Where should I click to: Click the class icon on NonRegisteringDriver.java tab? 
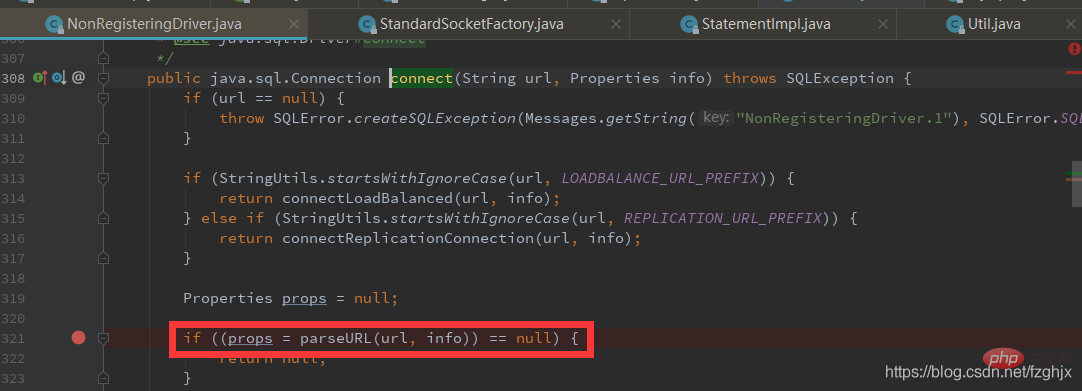click(x=54, y=25)
